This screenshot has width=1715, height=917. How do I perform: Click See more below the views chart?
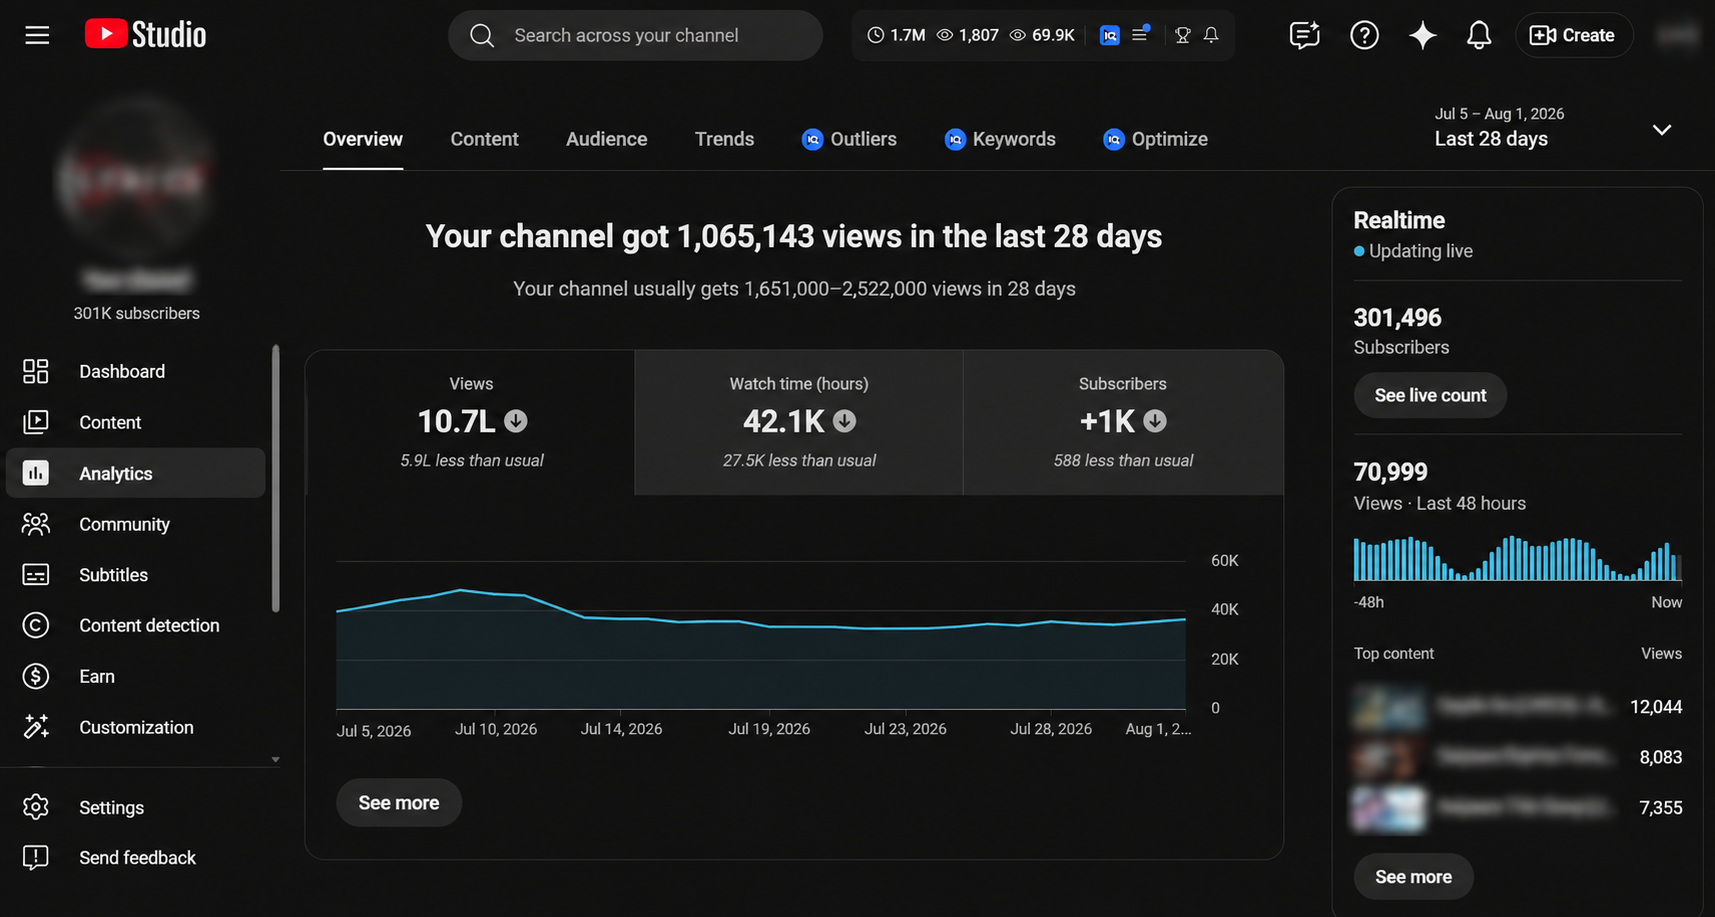(399, 803)
